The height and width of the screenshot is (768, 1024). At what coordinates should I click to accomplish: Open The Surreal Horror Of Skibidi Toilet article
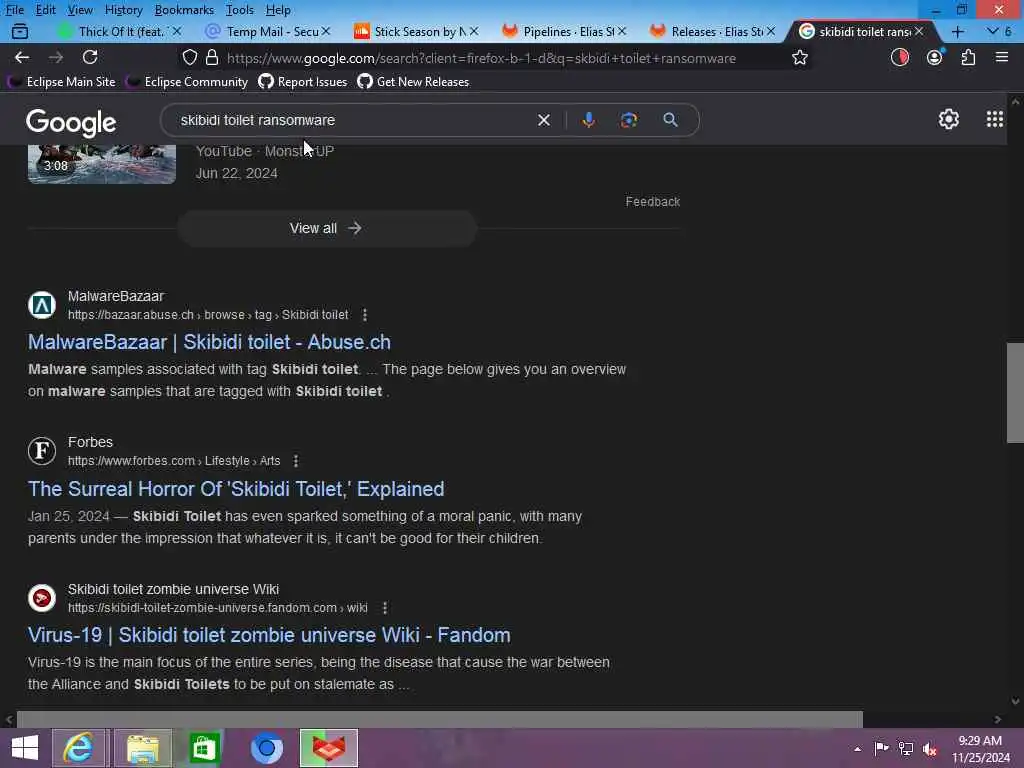pyautogui.click(x=236, y=489)
